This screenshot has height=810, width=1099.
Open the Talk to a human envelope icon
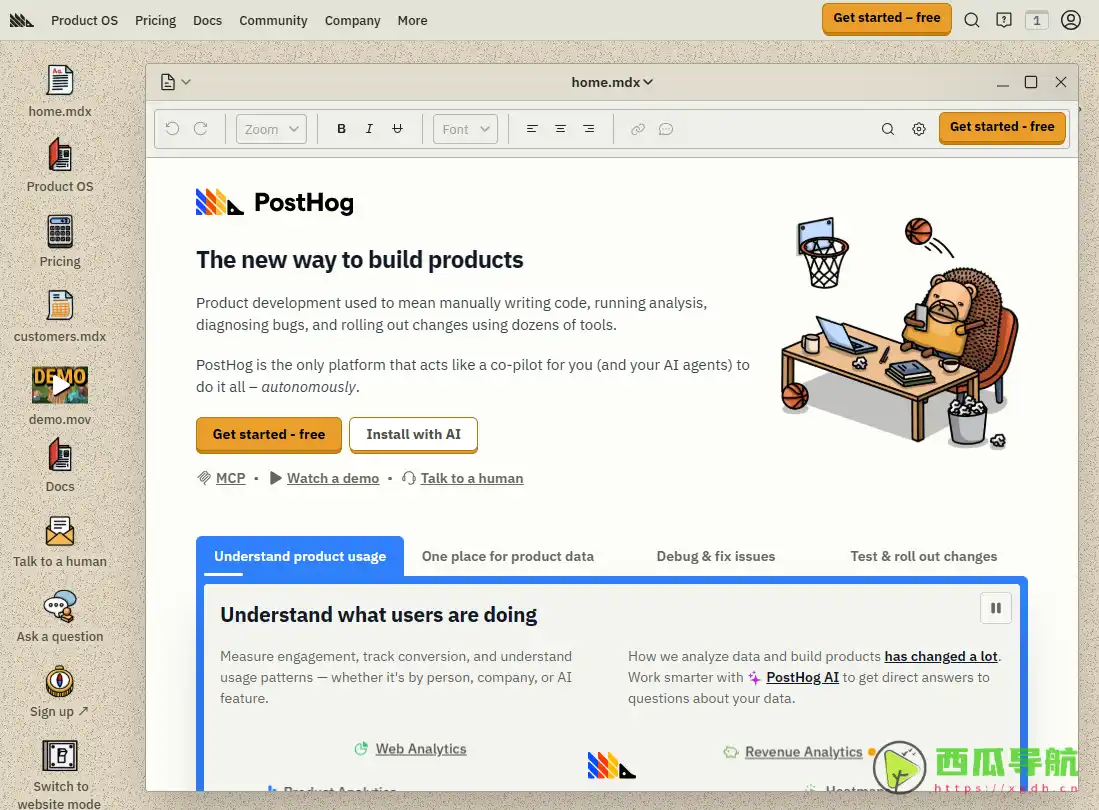tap(60, 531)
